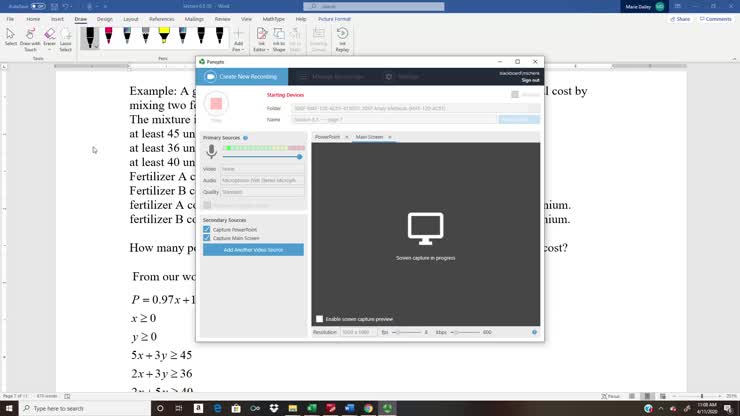
Task: Open Manage Recordings in Panopto
Action: tap(331, 76)
